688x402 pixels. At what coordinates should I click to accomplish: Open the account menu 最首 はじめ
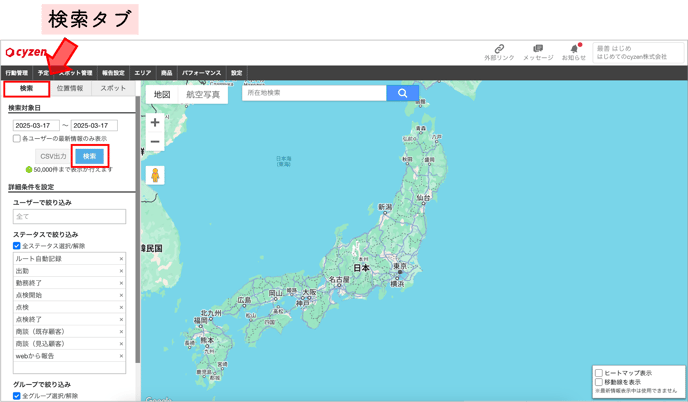click(x=638, y=53)
